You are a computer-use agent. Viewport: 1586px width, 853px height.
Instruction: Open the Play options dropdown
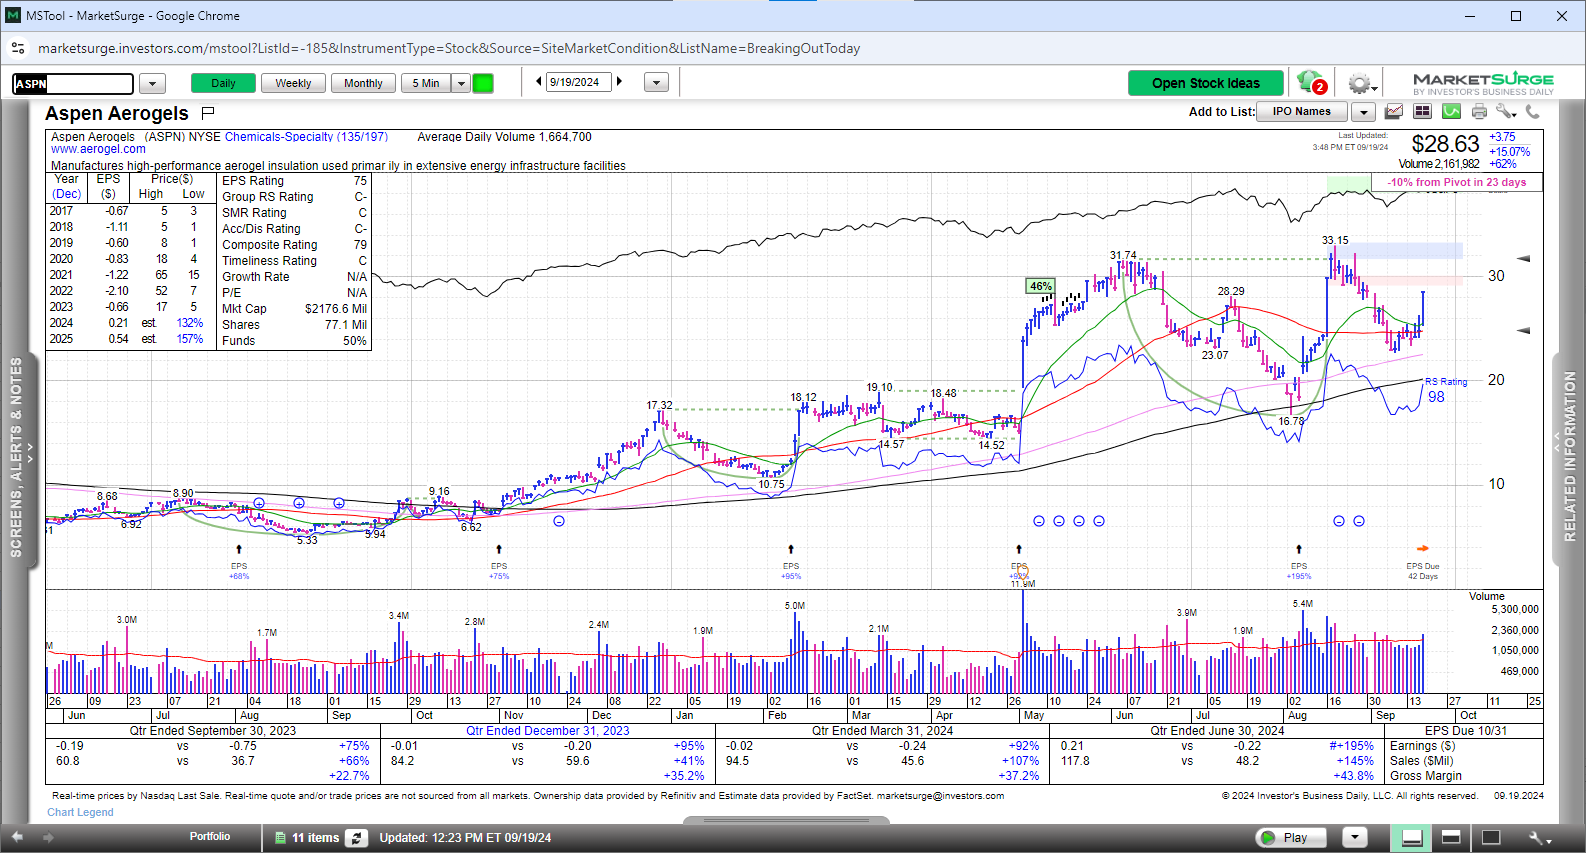pyautogui.click(x=1354, y=837)
